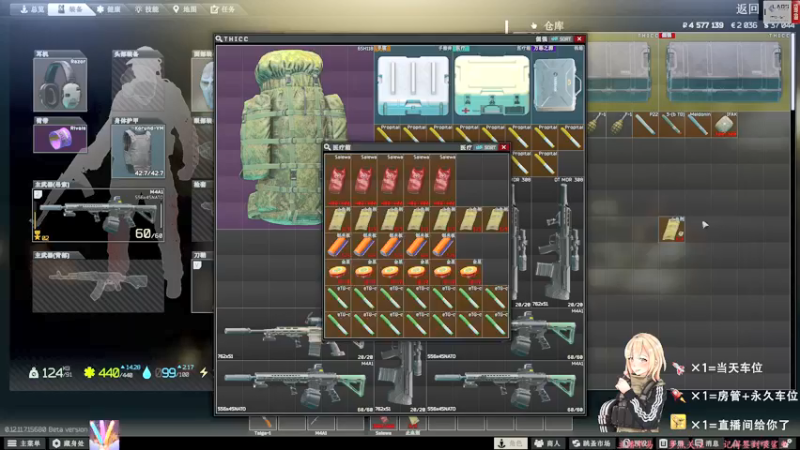Select the Rivals armband slot item
800x450 pixels.
pyautogui.click(x=60, y=138)
